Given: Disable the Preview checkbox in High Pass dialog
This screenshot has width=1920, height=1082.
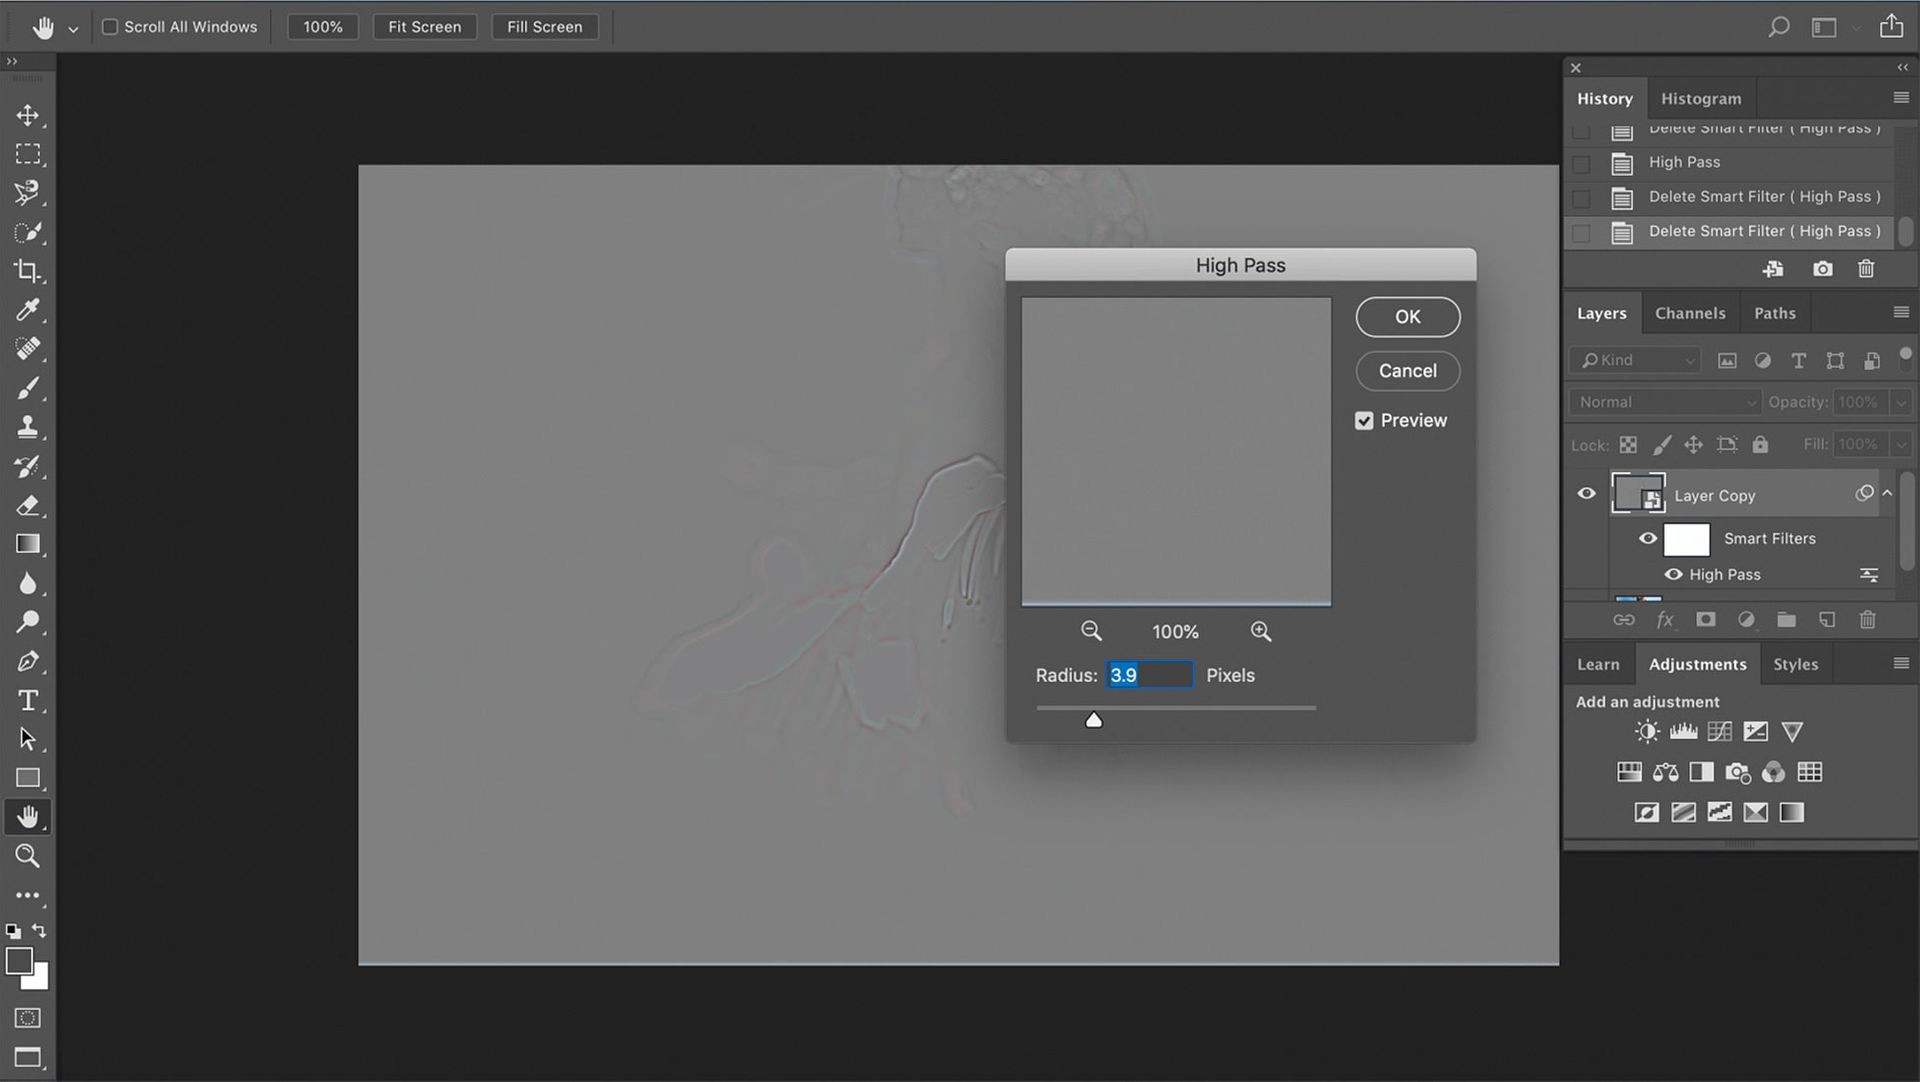Looking at the screenshot, I should pyautogui.click(x=1364, y=420).
